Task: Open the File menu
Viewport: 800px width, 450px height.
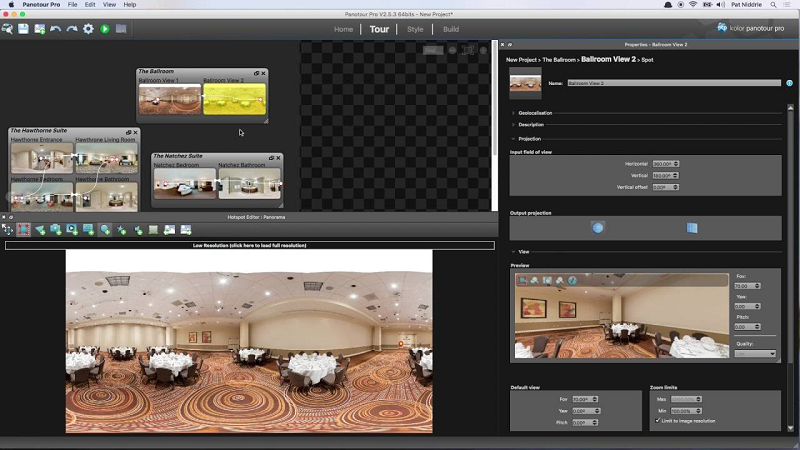Action: point(72,5)
